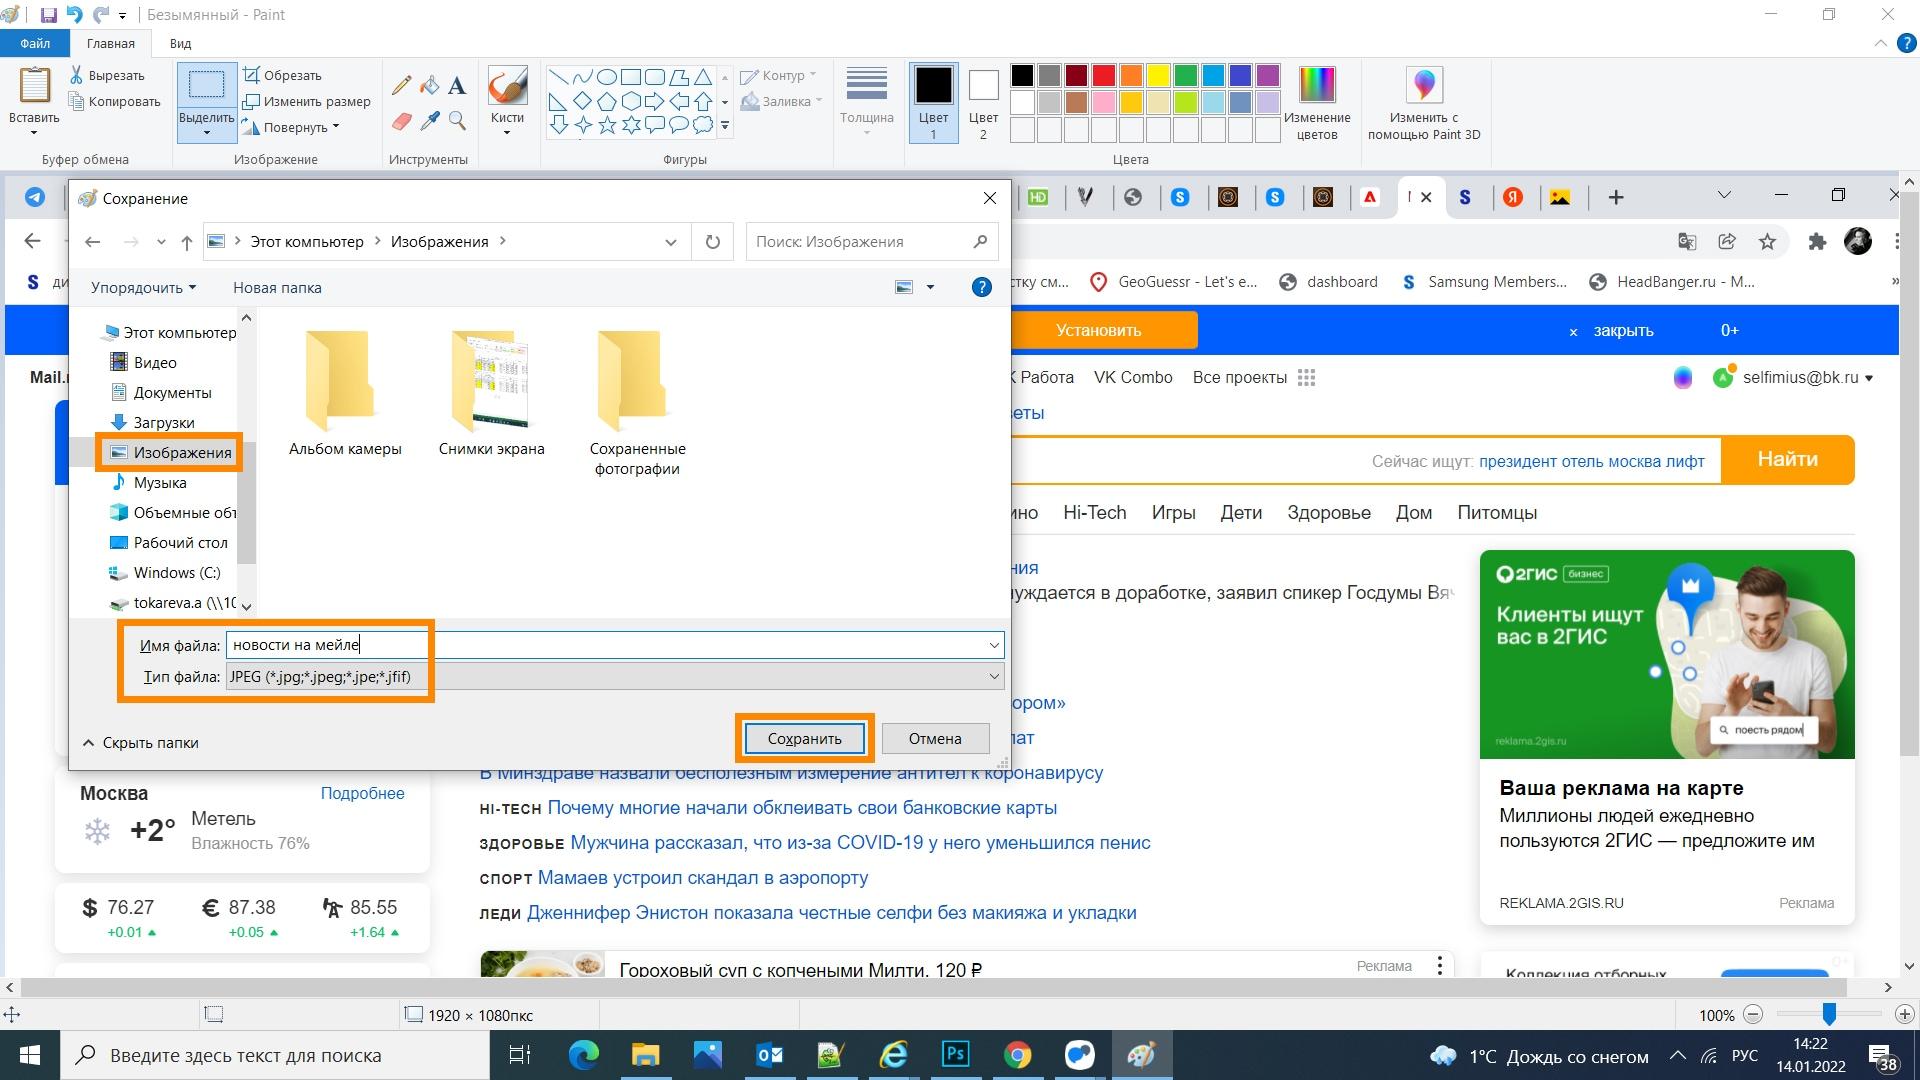Click the taskbar search box
This screenshot has height=1080, width=1920.
275,1055
